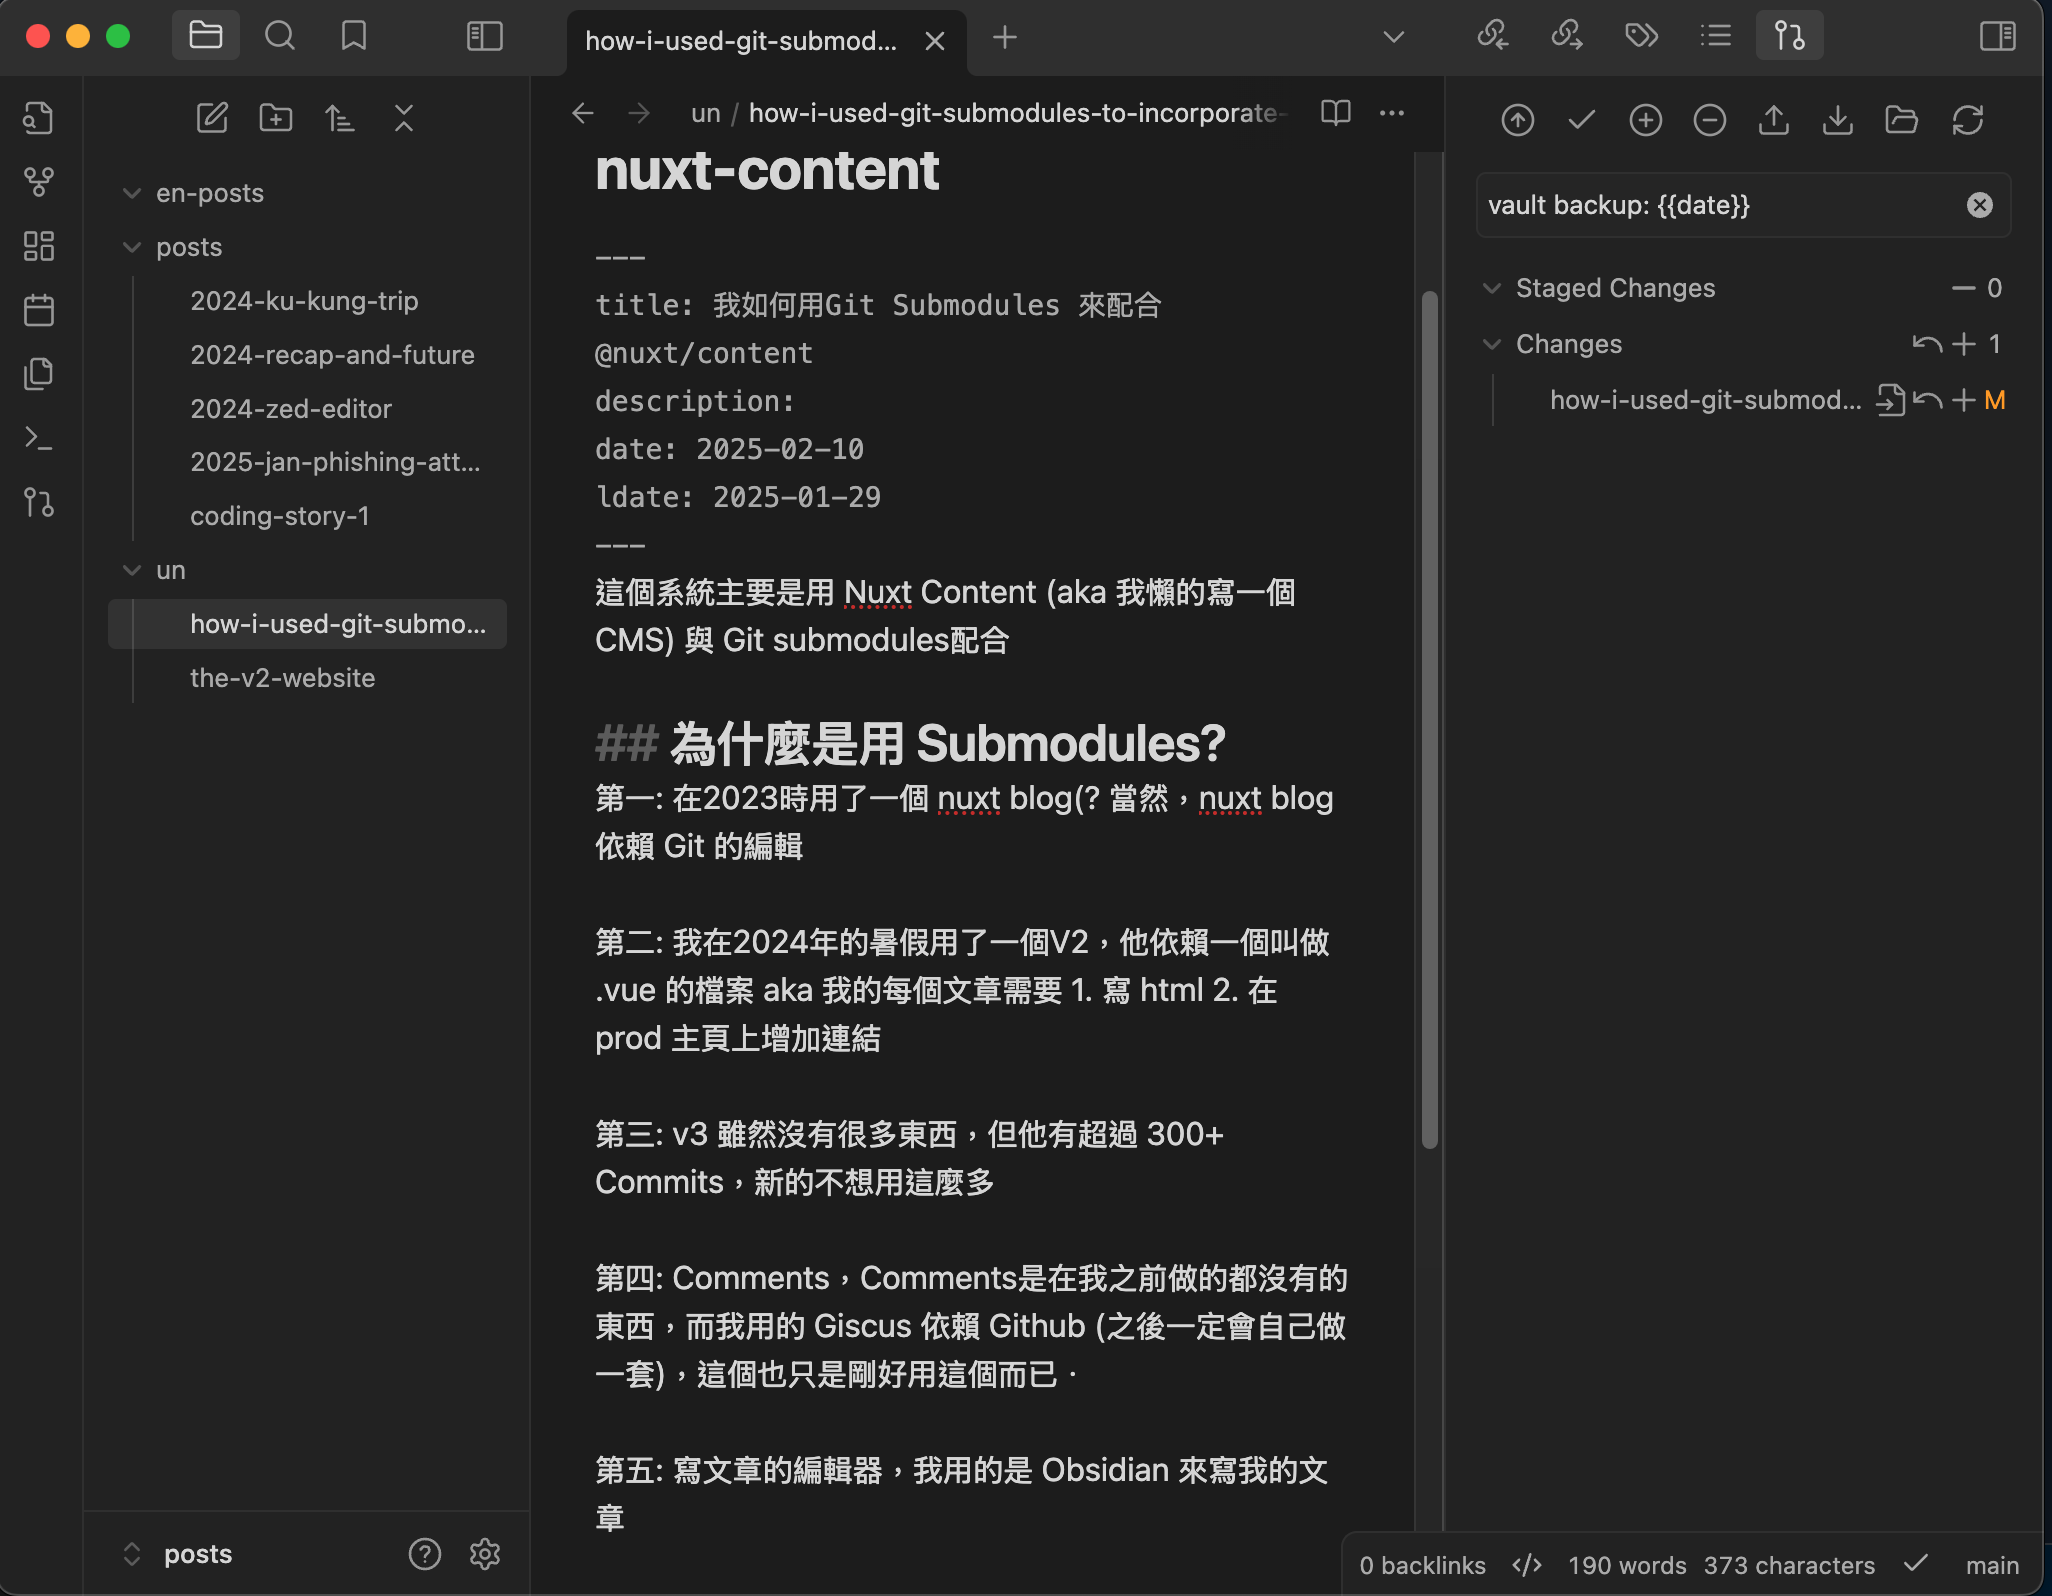
Task: Discard all changes in Changes header
Action: (x=1927, y=344)
